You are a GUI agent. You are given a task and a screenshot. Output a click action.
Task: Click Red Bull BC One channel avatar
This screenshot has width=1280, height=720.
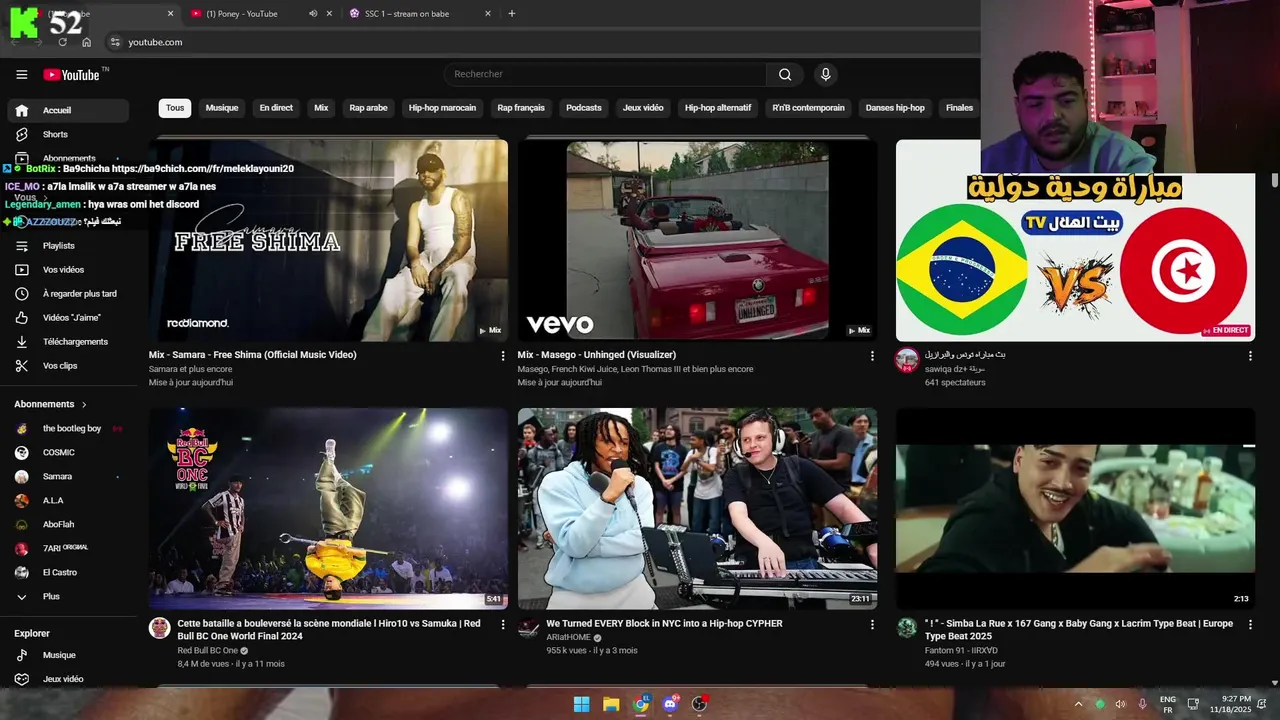160,628
